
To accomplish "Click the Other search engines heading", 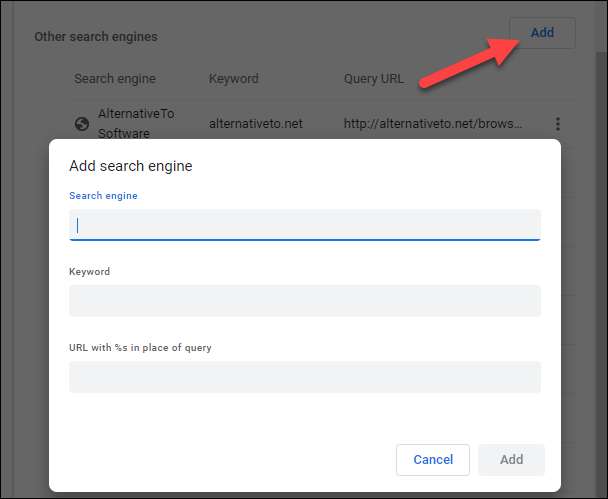I will [x=96, y=37].
